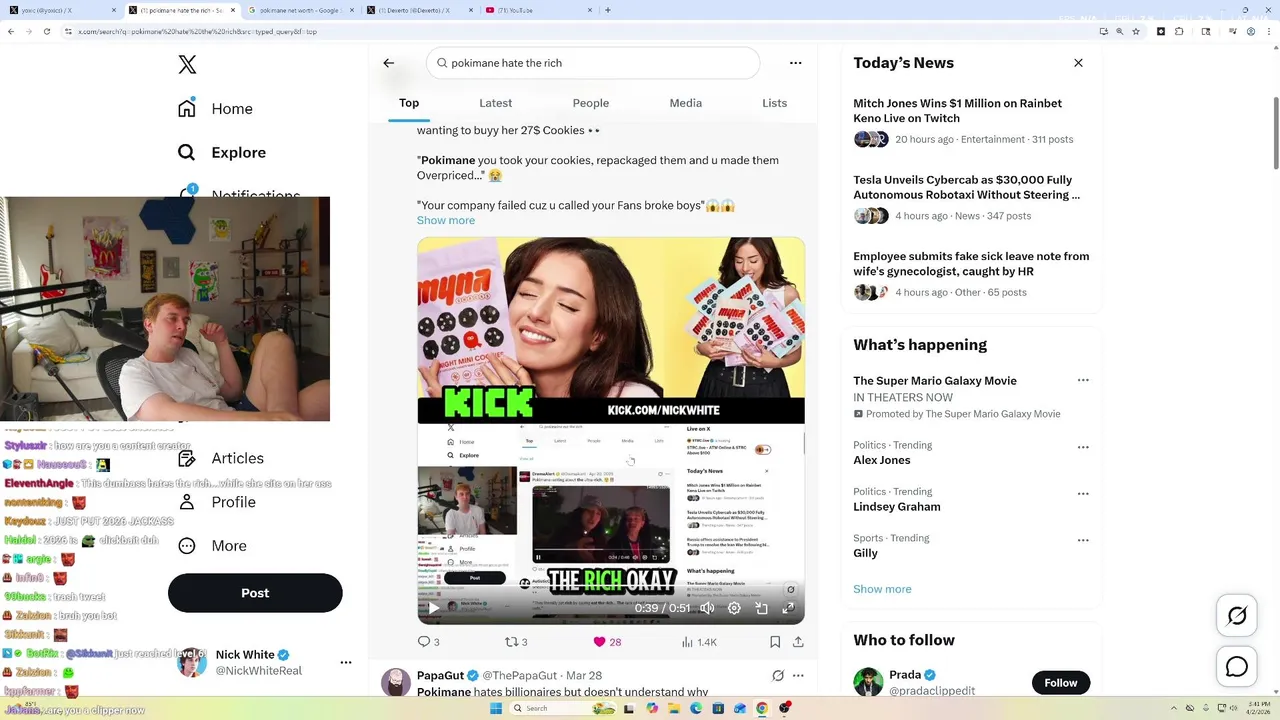Click the browser address bar URL

point(198,31)
